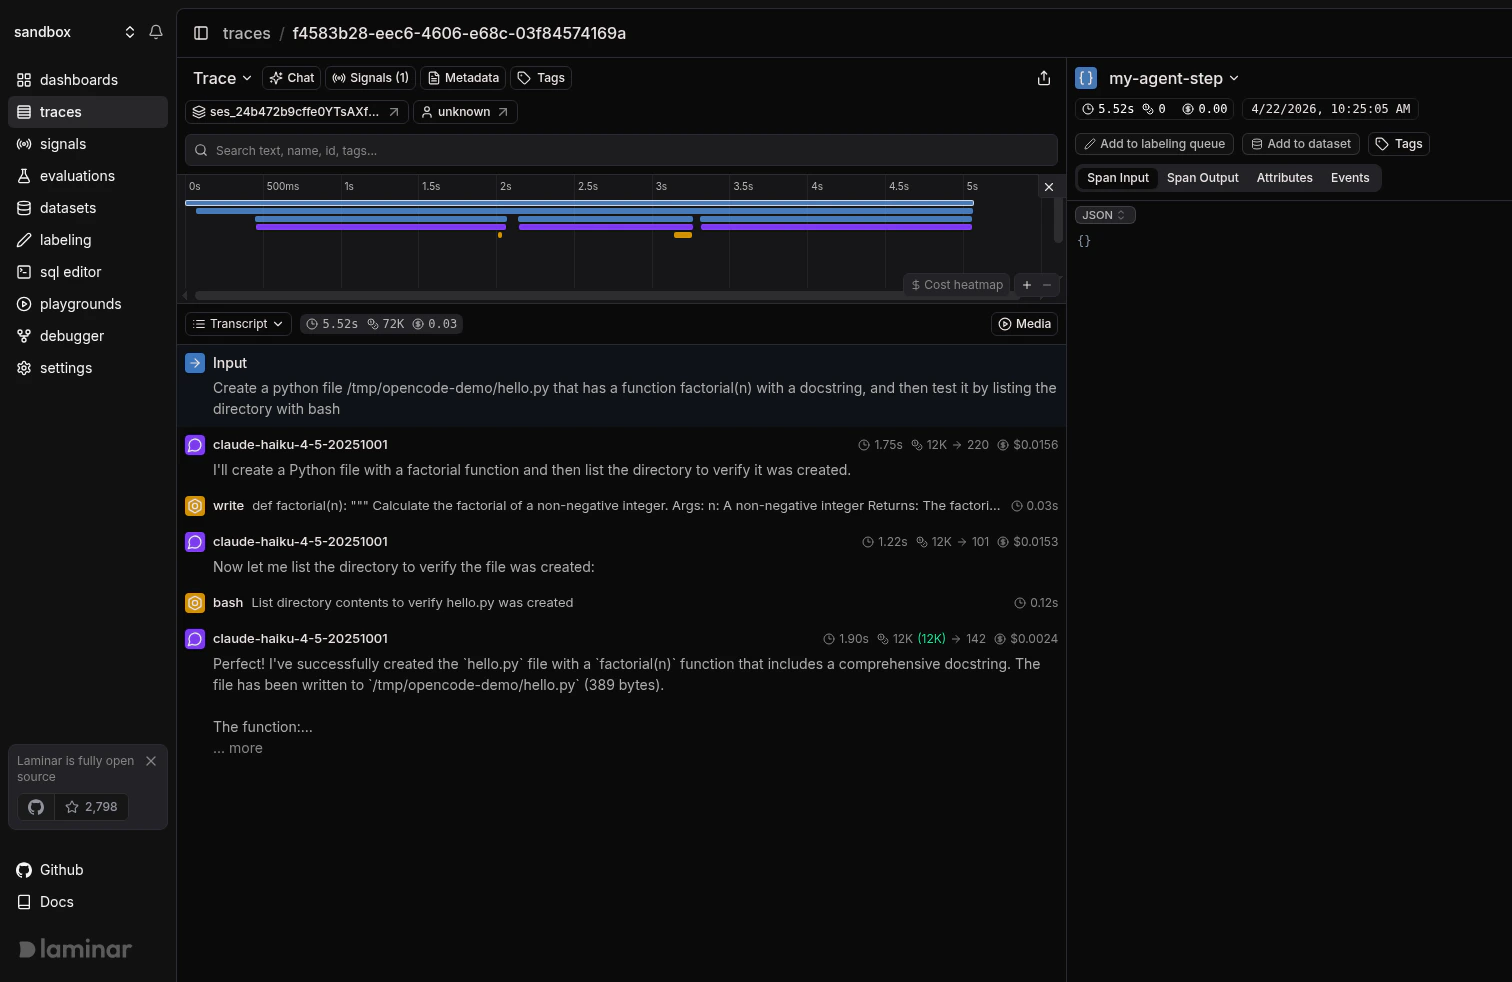1512x982 pixels.
Task: Zoom in on the trace timeline
Action: [1026, 284]
